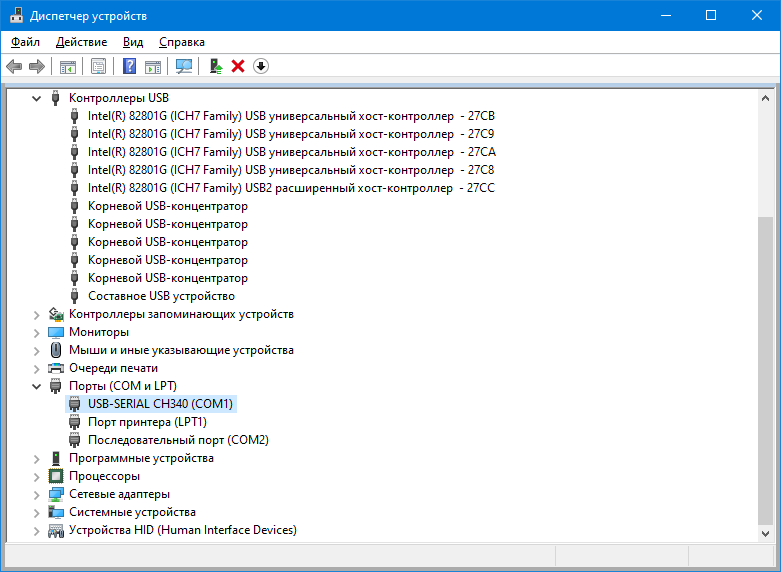Uninstall device using the red X icon
Image resolution: width=781 pixels, height=572 pixels.
point(238,66)
